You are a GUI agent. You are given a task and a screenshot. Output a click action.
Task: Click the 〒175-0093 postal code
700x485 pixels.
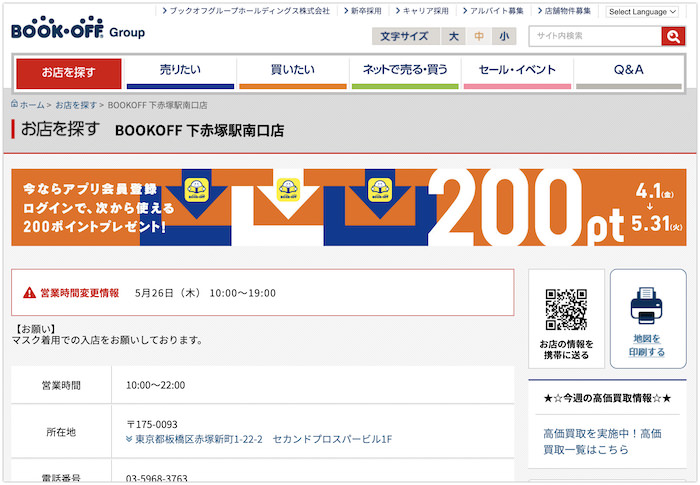(x=152, y=424)
